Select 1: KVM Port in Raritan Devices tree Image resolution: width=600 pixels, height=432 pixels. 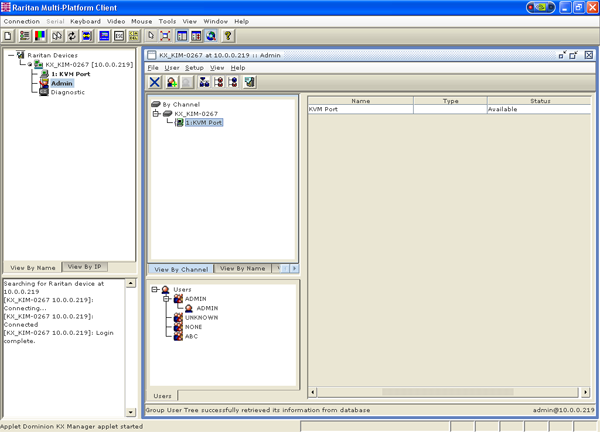[71, 74]
